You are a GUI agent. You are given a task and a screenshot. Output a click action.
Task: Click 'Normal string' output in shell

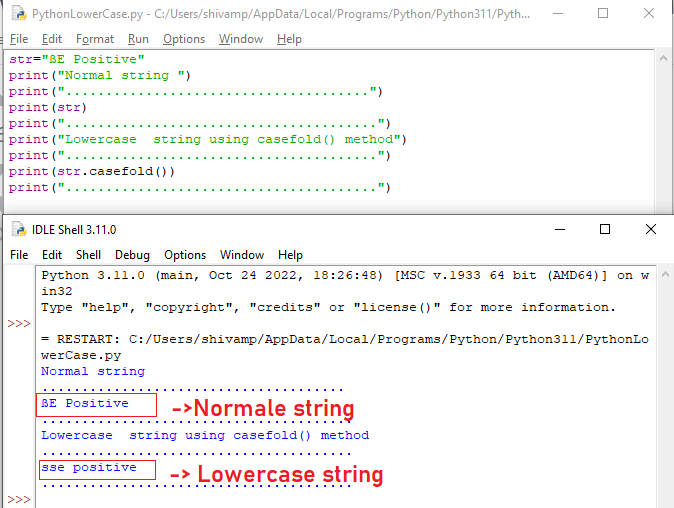click(93, 371)
